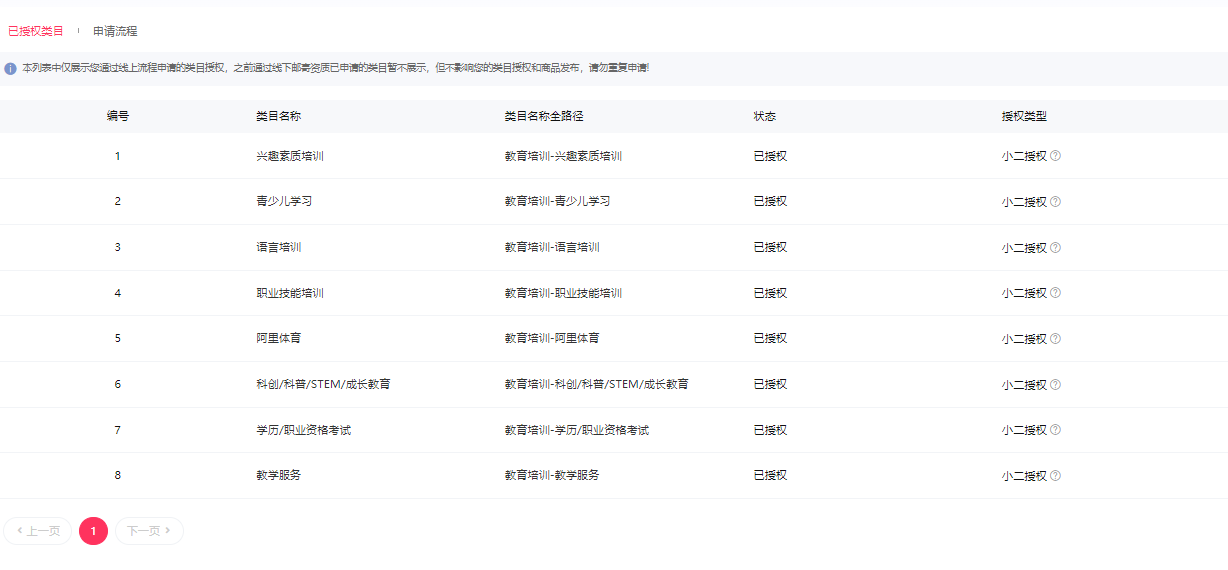Select the 已授权类目 tab

pos(36,31)
